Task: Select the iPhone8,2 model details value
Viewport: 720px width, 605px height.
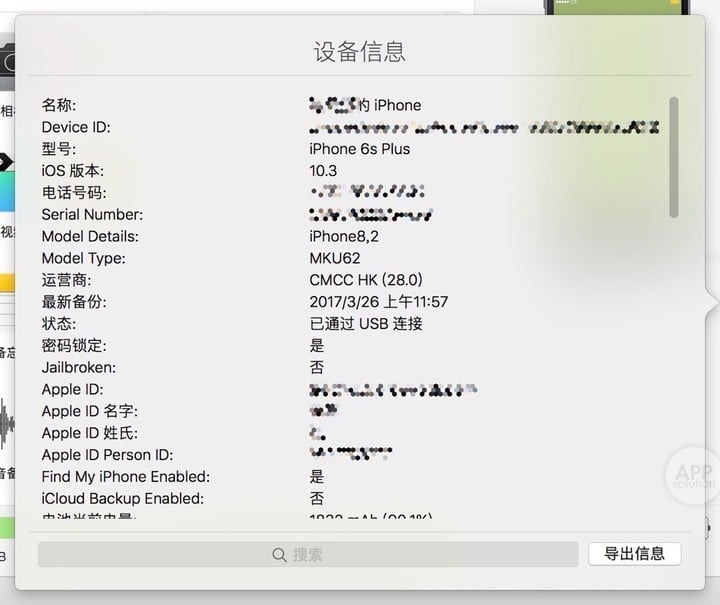Action: pyautogui.click(x=344, y=236)
